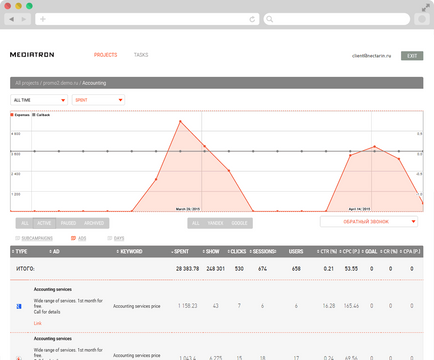Open the SPENT metric dropdown

tap(98, 100)
